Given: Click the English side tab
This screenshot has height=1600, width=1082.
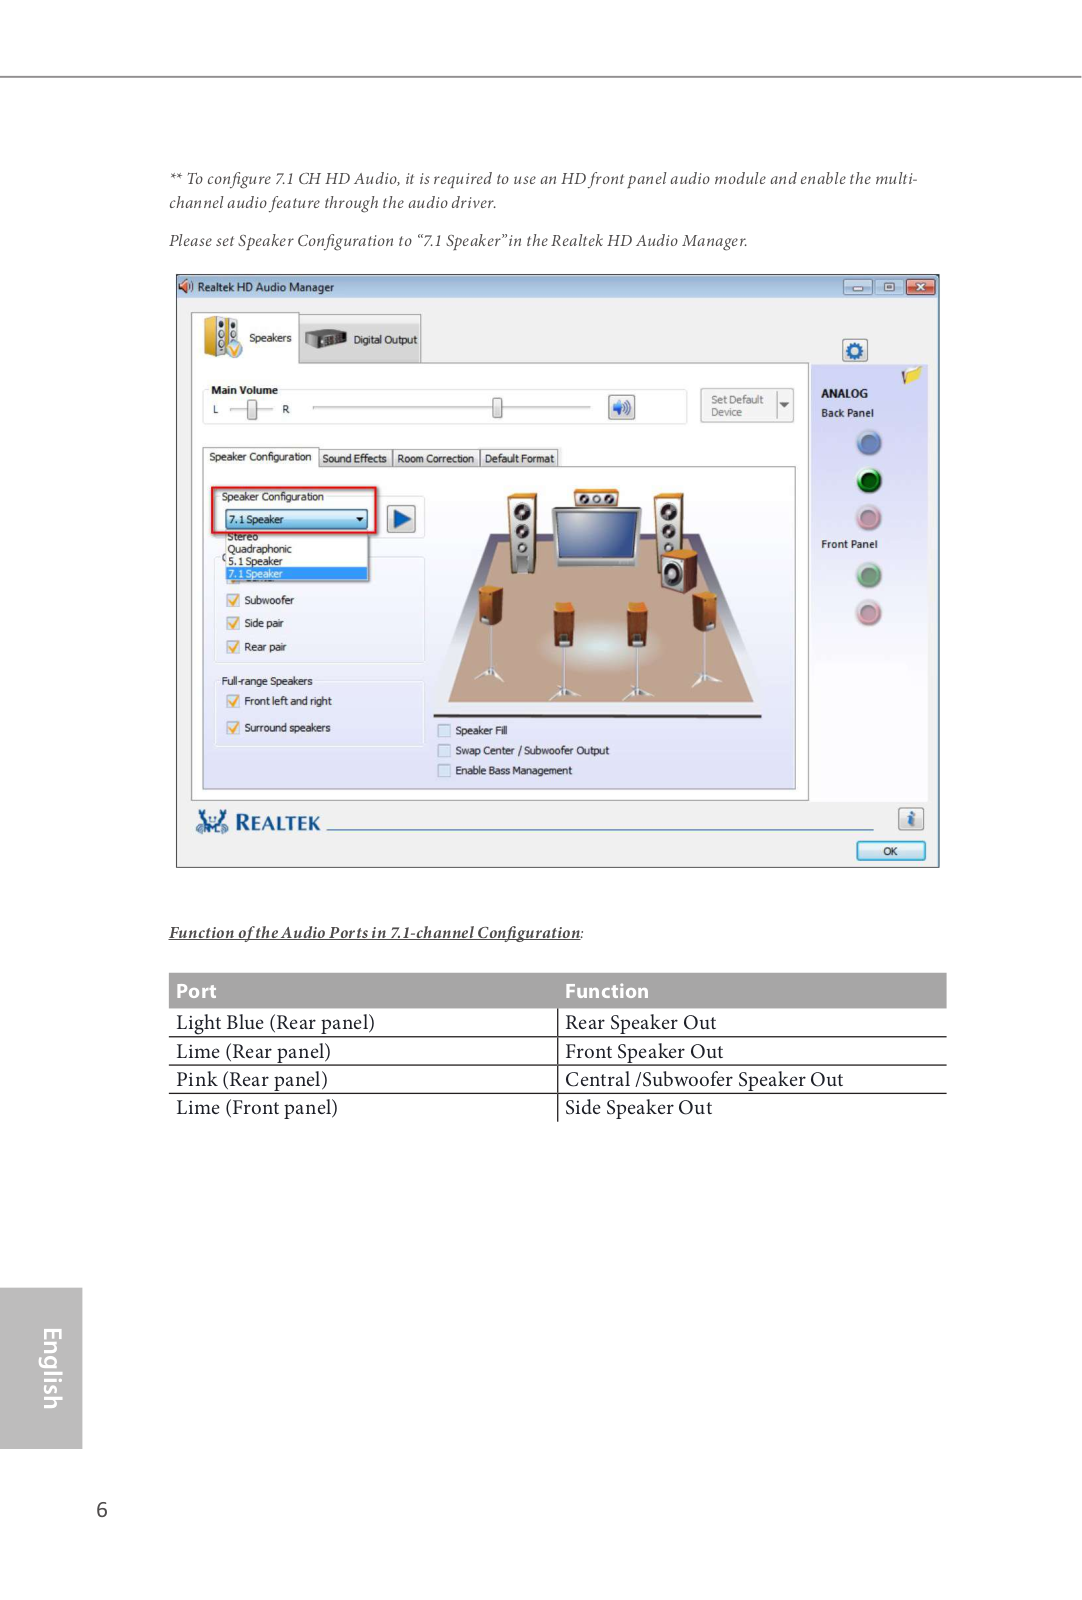Looking at the screenshot, I should (41, 1368).
